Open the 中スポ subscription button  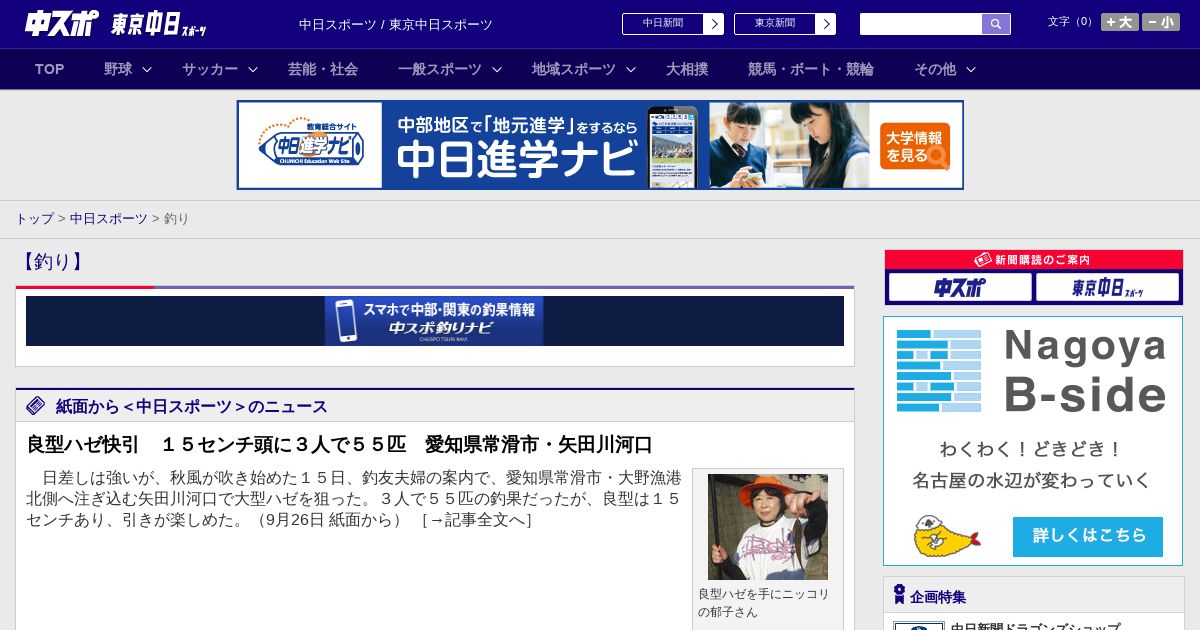pyautogui.click(x=960, y=287)
